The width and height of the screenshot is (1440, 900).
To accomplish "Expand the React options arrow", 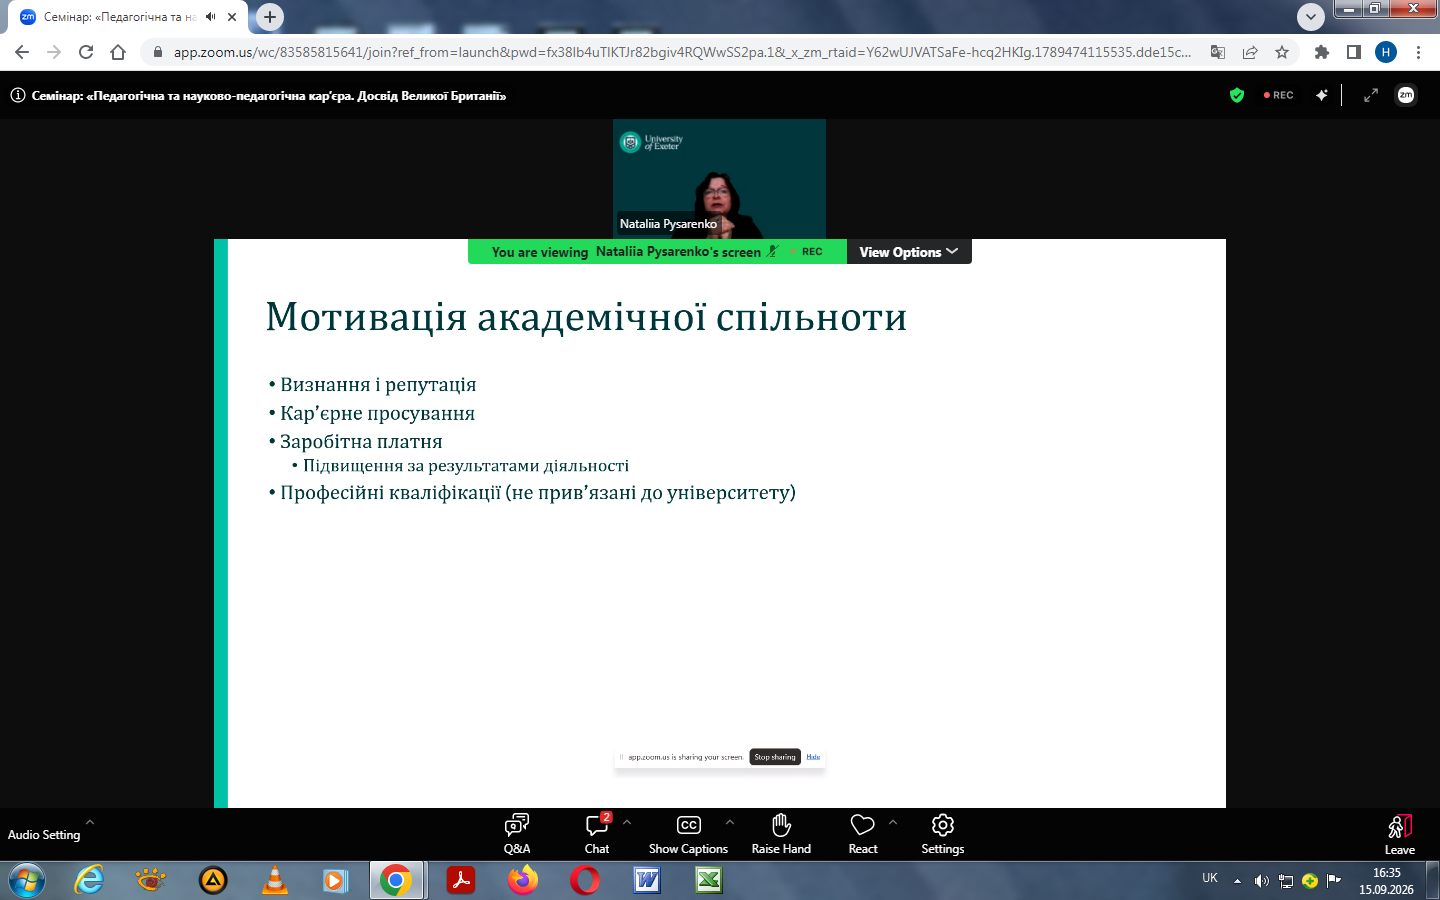I will [x=893, y=823].
